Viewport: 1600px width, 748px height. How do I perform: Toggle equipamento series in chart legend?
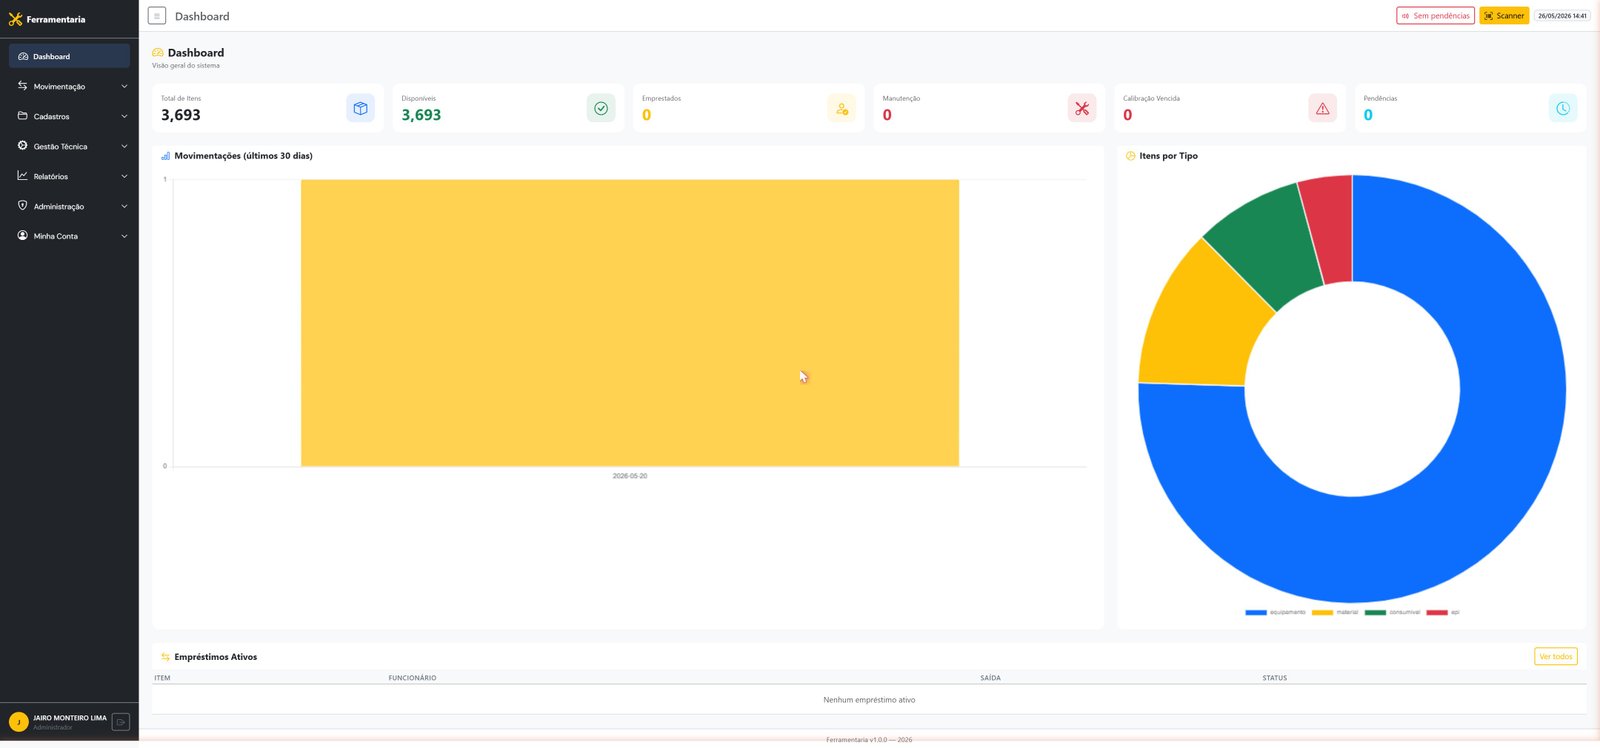(1275, 612)
